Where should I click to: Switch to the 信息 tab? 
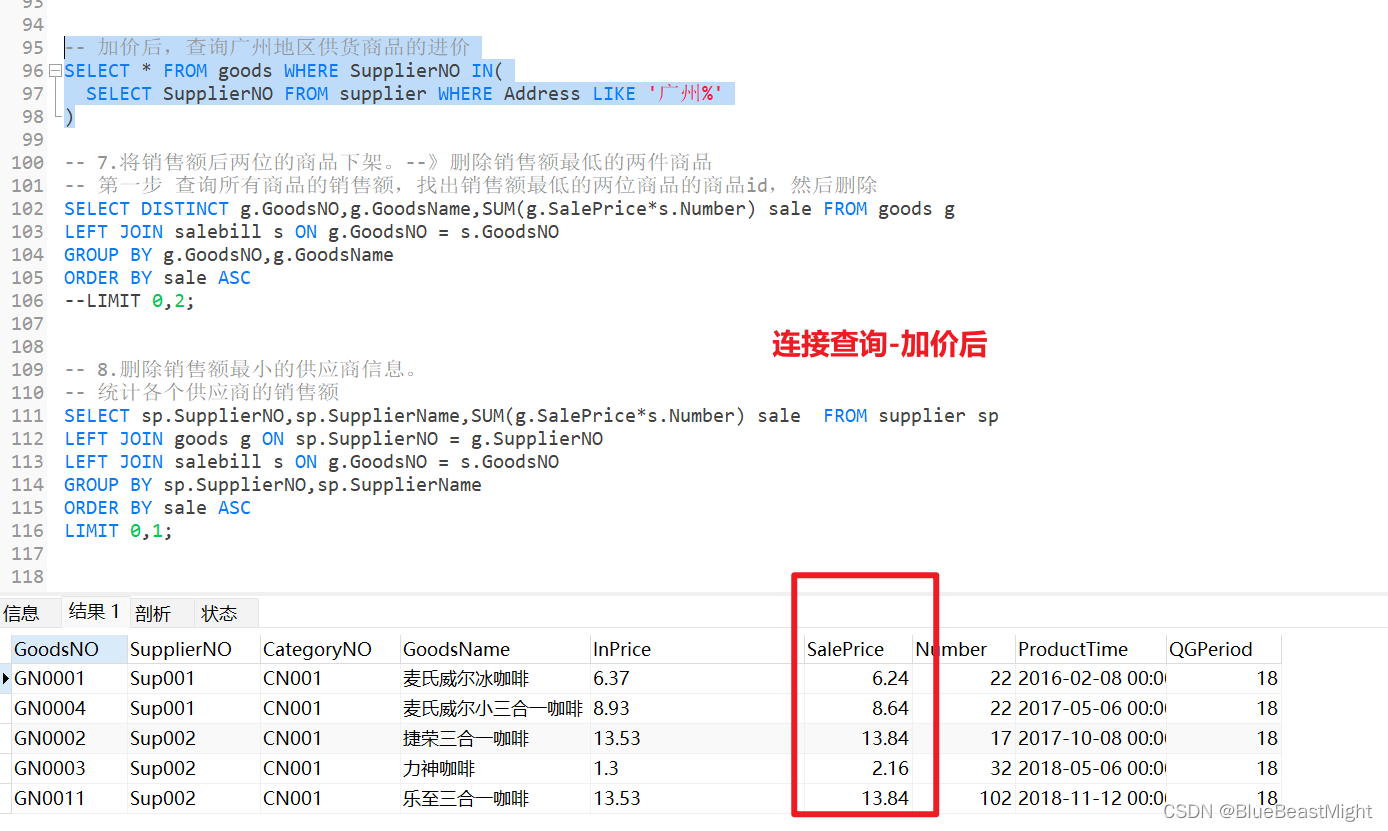pos(21,613)
